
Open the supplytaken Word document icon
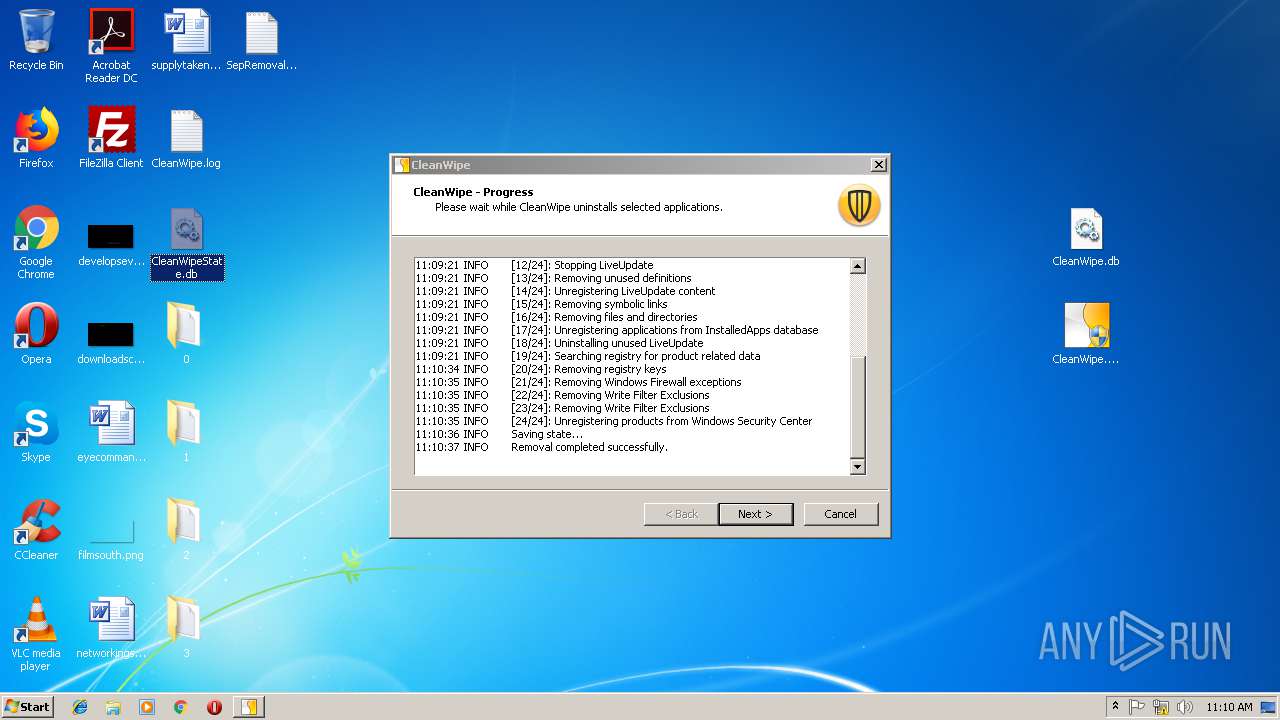[x=186, y=40]
